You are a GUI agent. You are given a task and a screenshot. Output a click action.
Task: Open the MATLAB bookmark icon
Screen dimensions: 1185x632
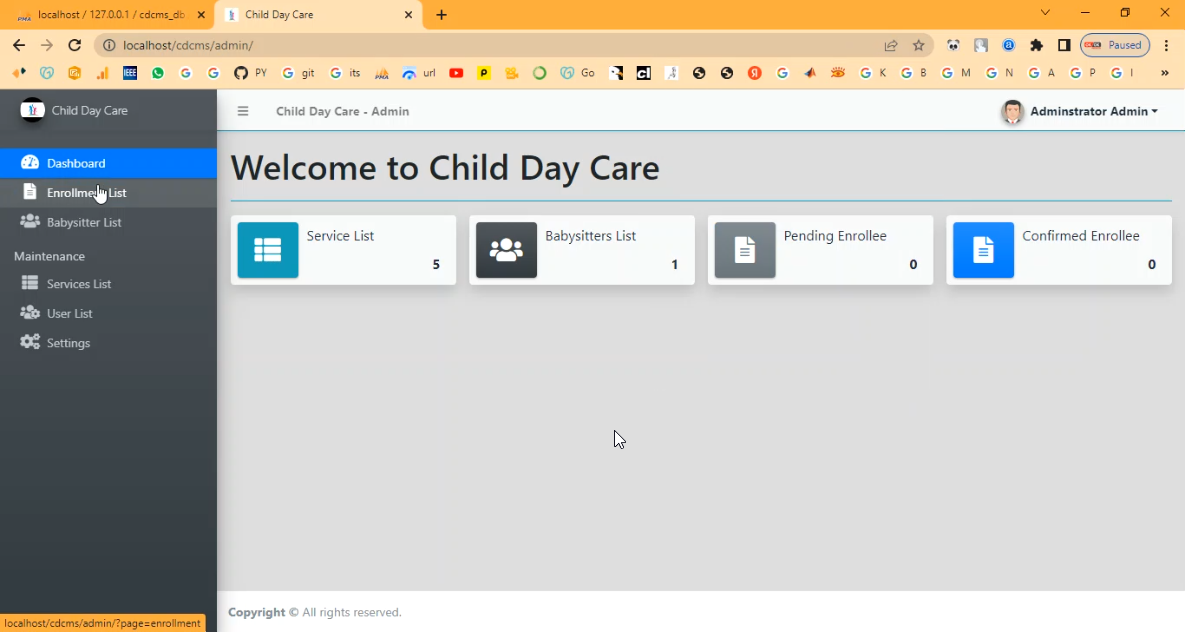(x=810, y=73)
